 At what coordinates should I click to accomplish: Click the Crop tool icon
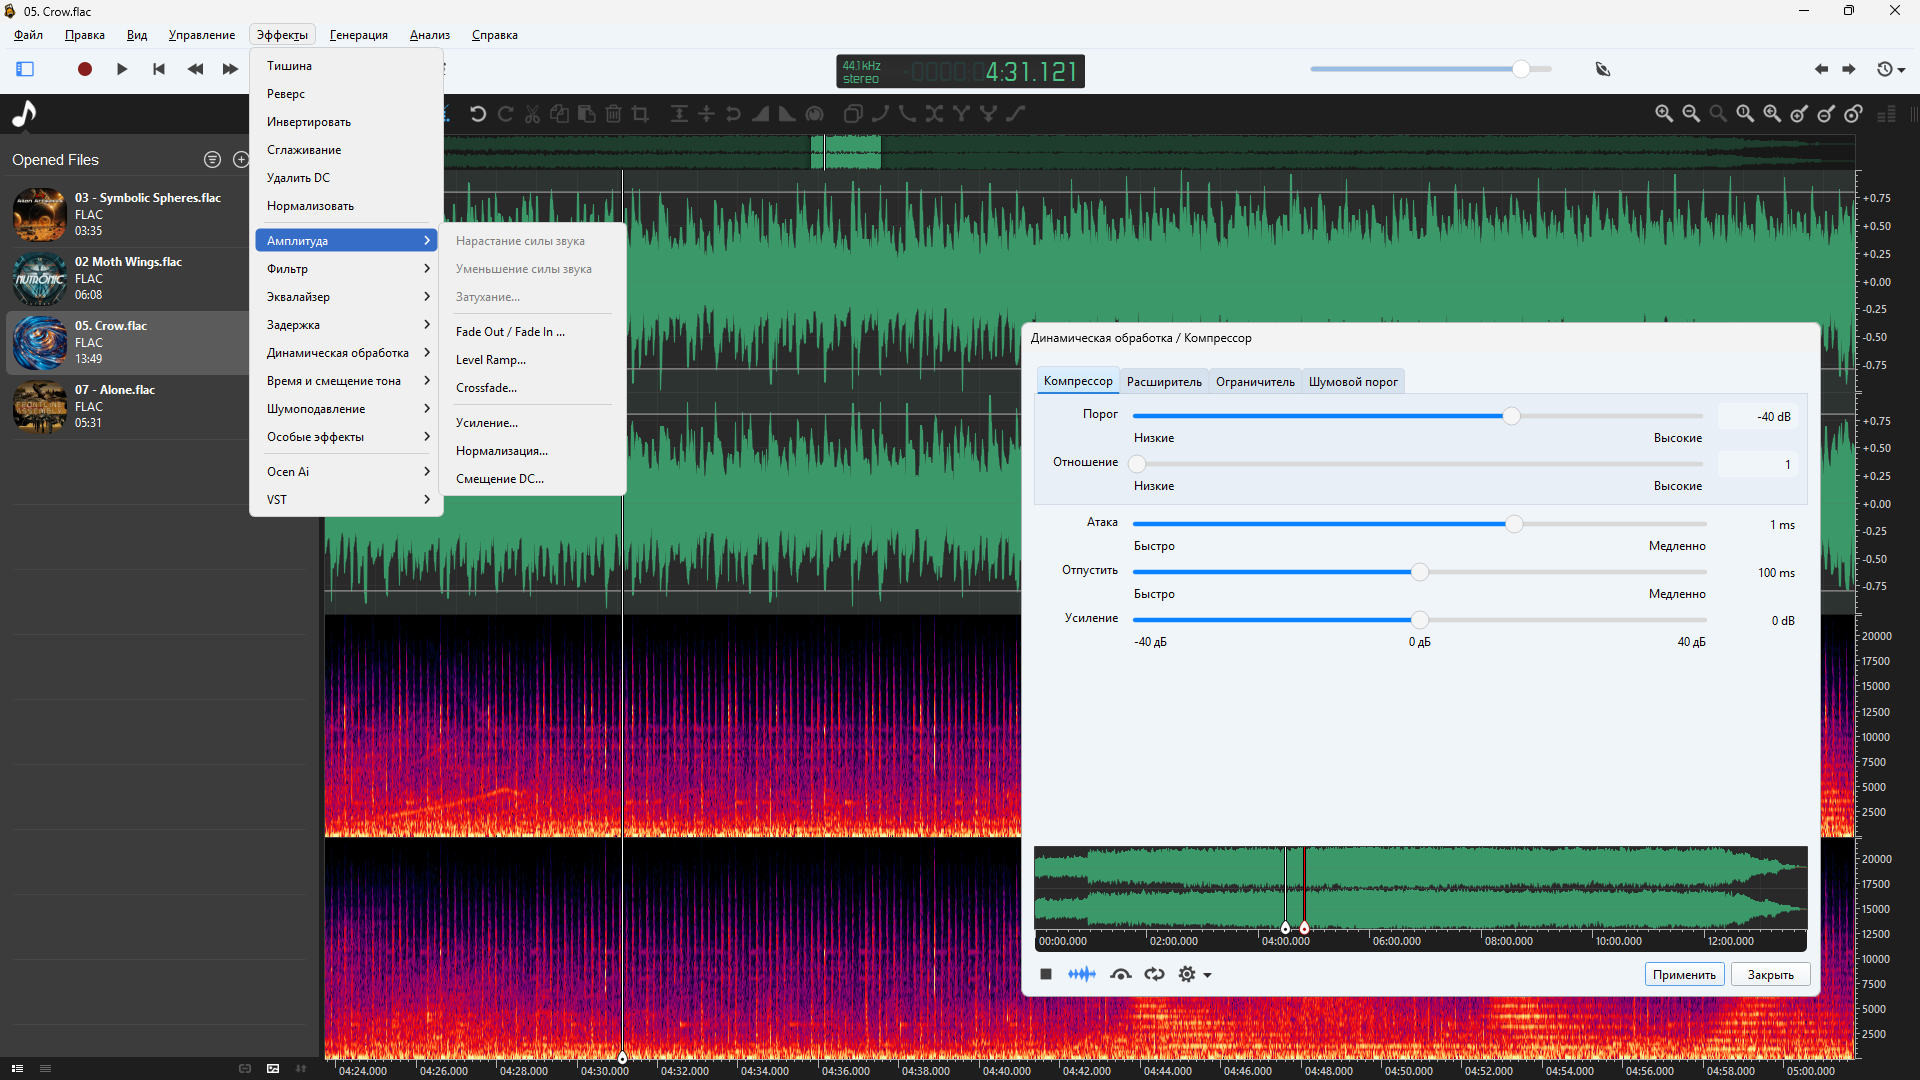point(641,114)
